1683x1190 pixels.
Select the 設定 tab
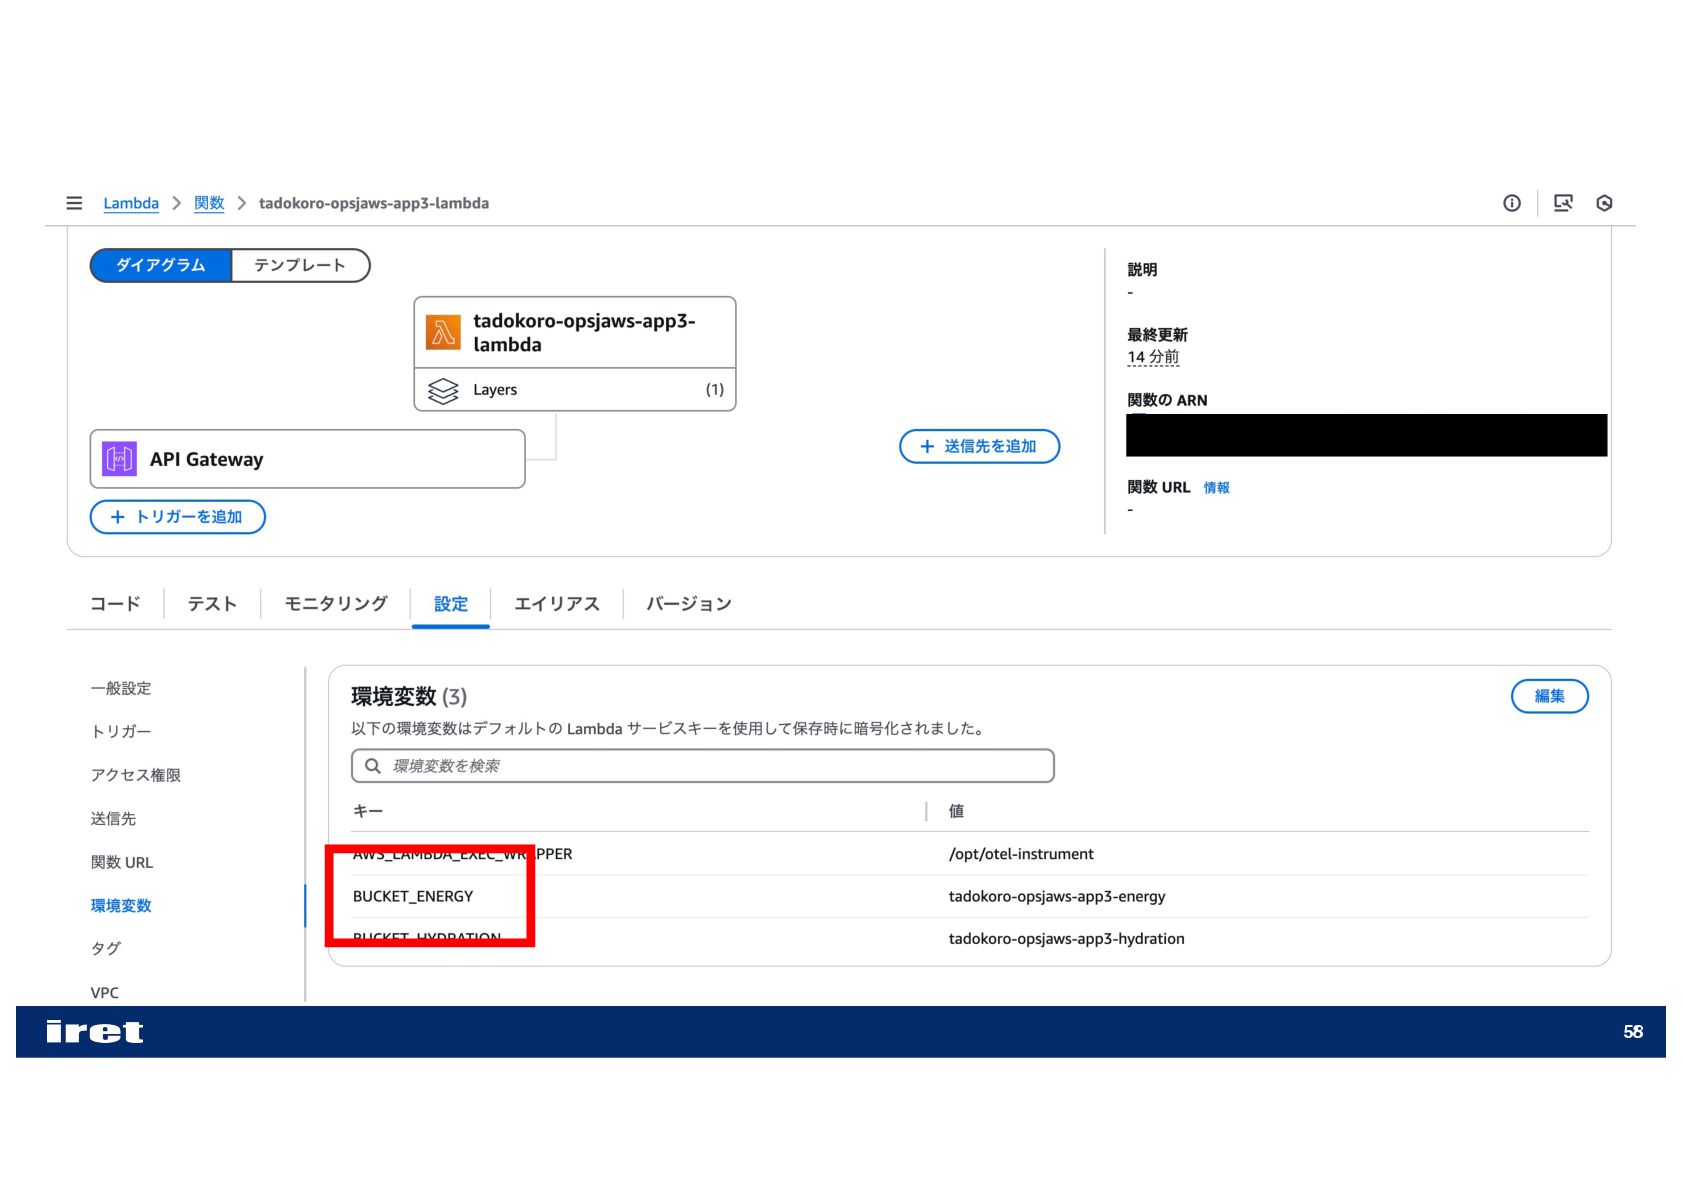(451, 604)
